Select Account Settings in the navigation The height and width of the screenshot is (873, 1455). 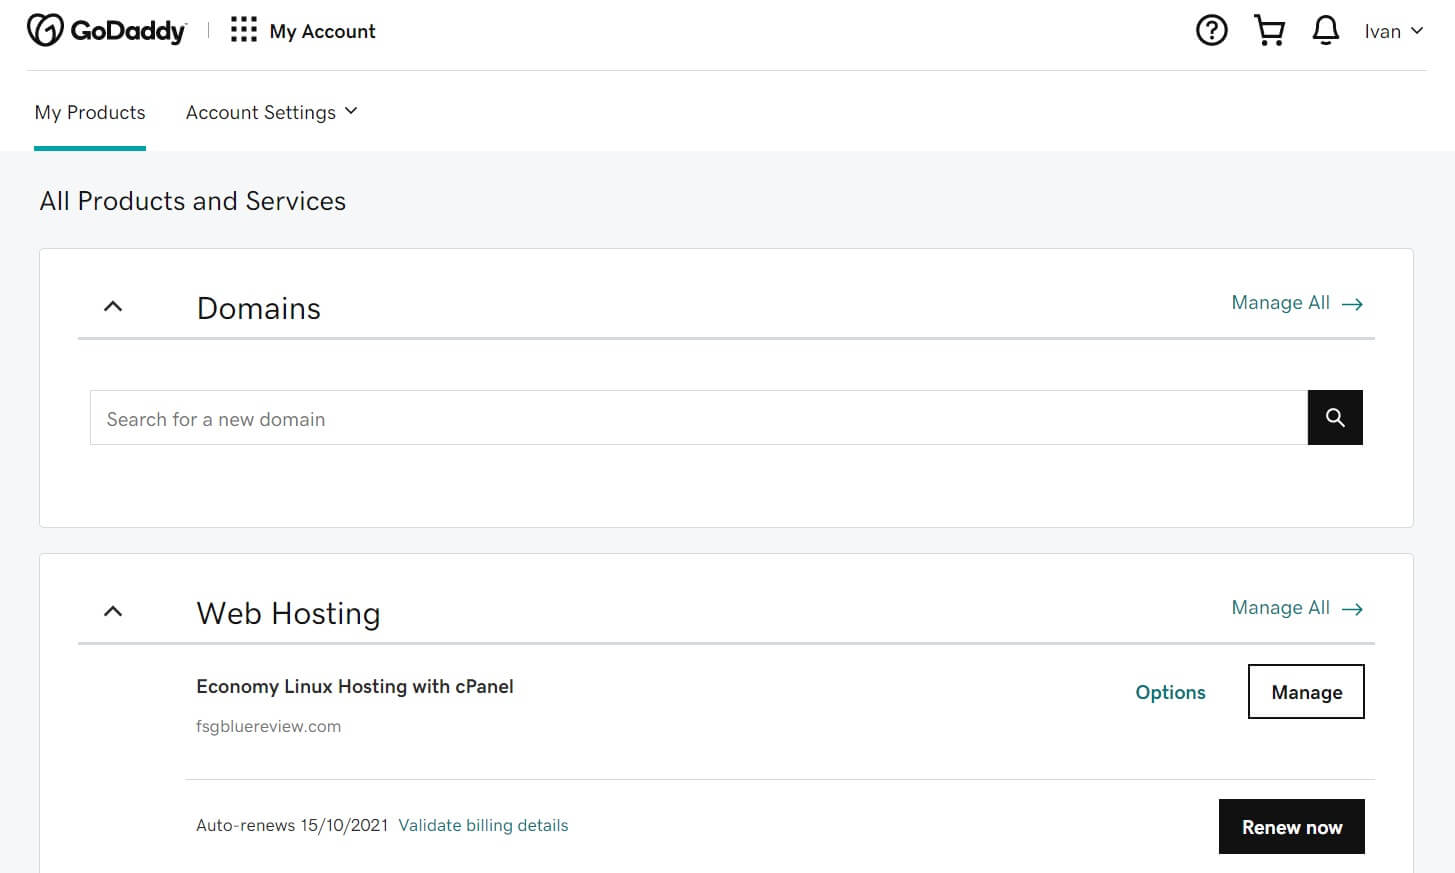pos(260,112)
